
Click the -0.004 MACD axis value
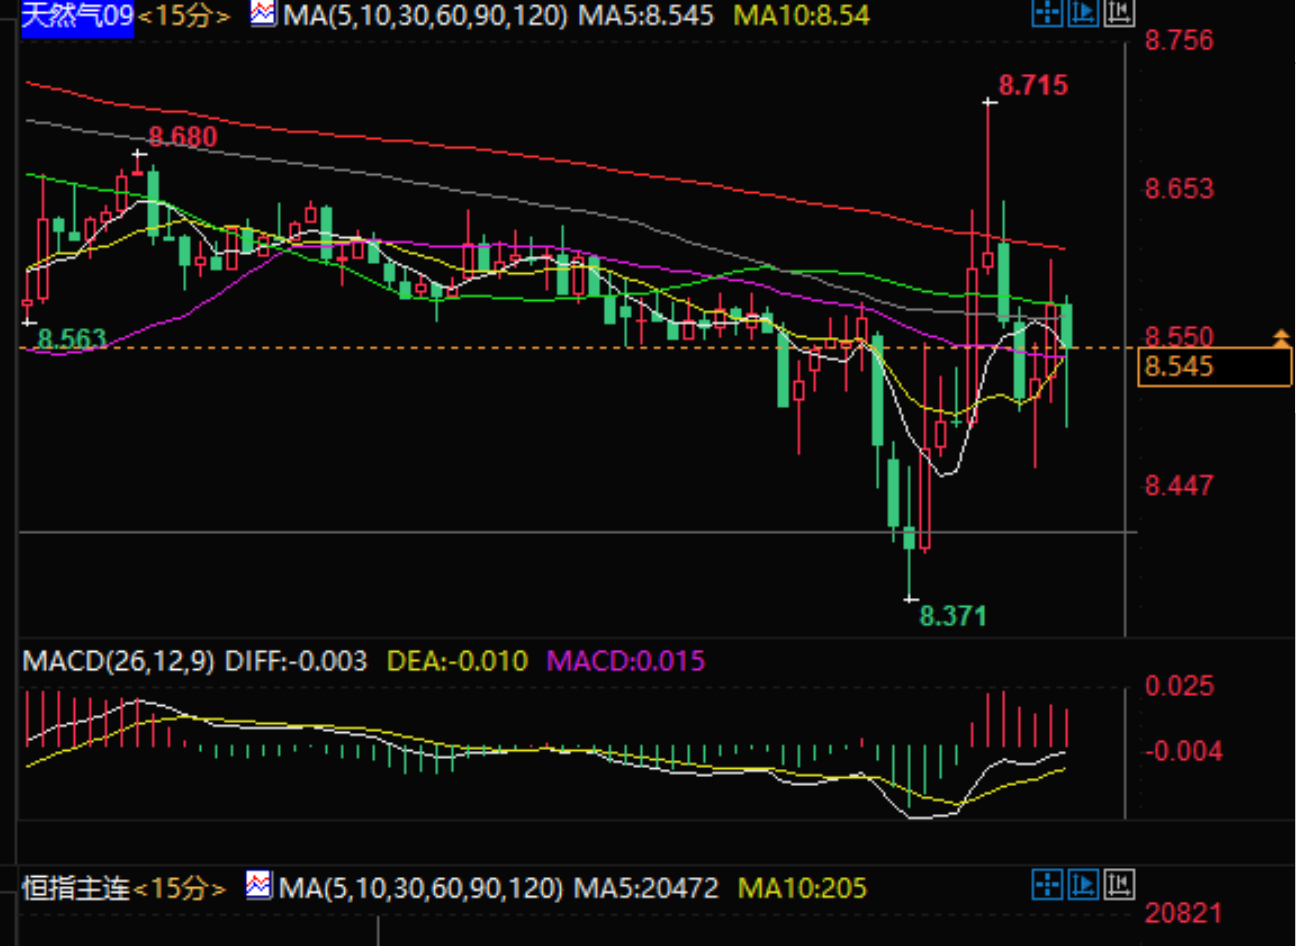click(1183, 751)
